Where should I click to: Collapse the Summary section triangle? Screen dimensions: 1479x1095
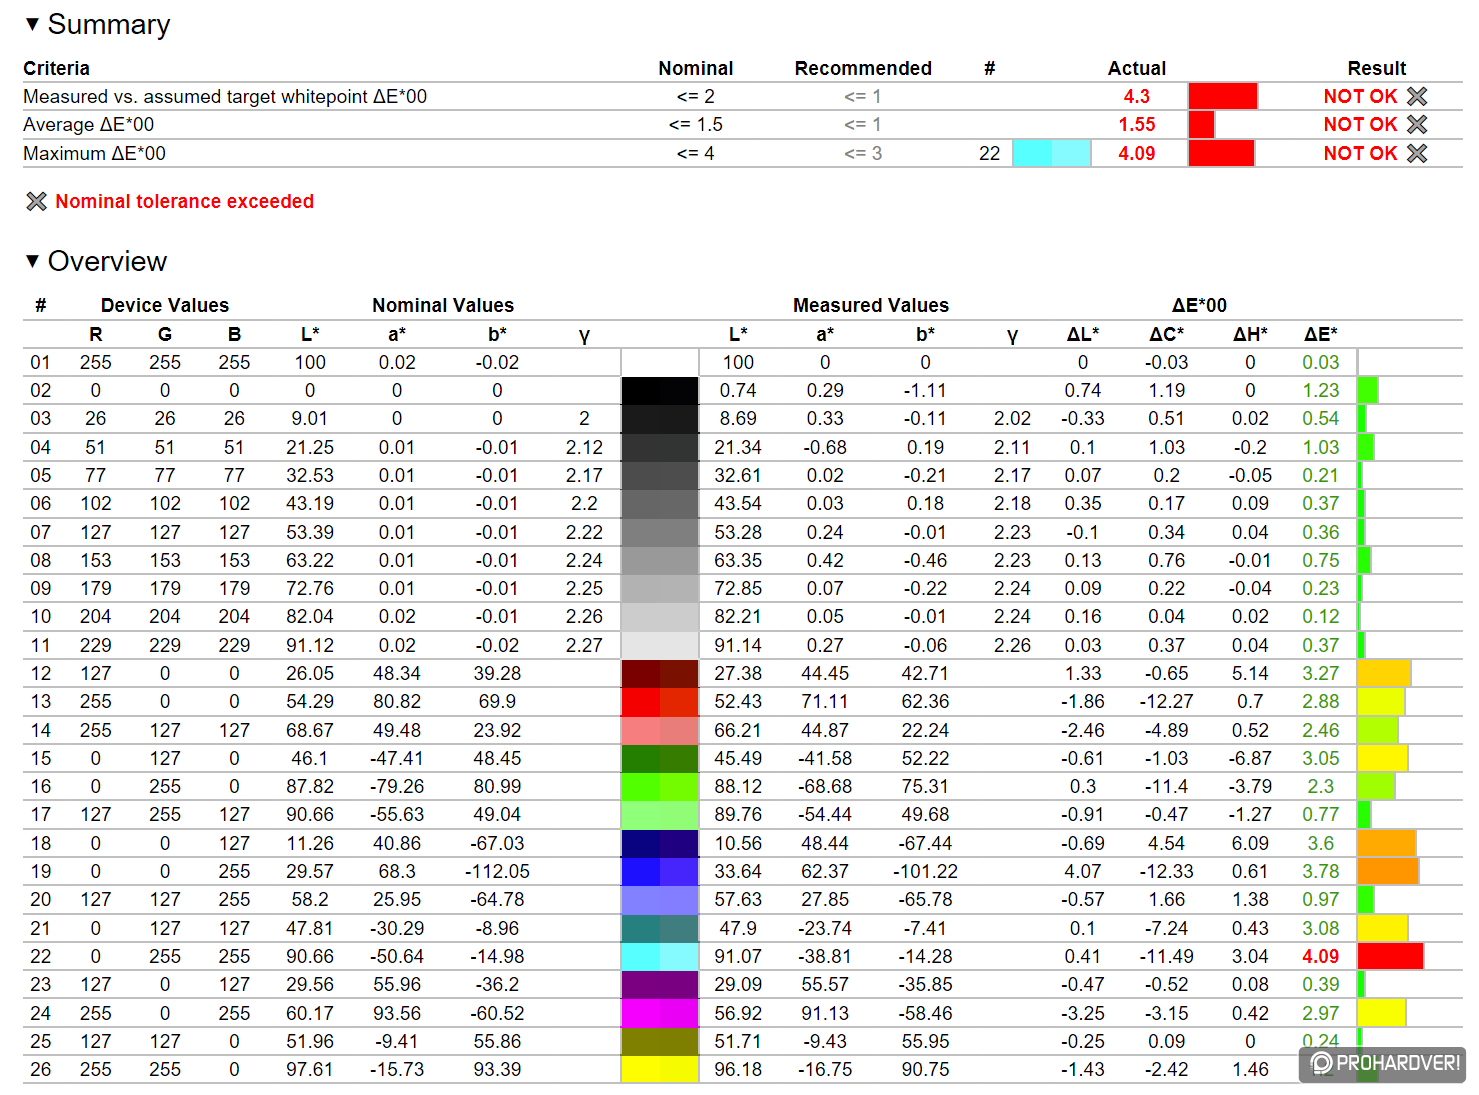[32, 23]
